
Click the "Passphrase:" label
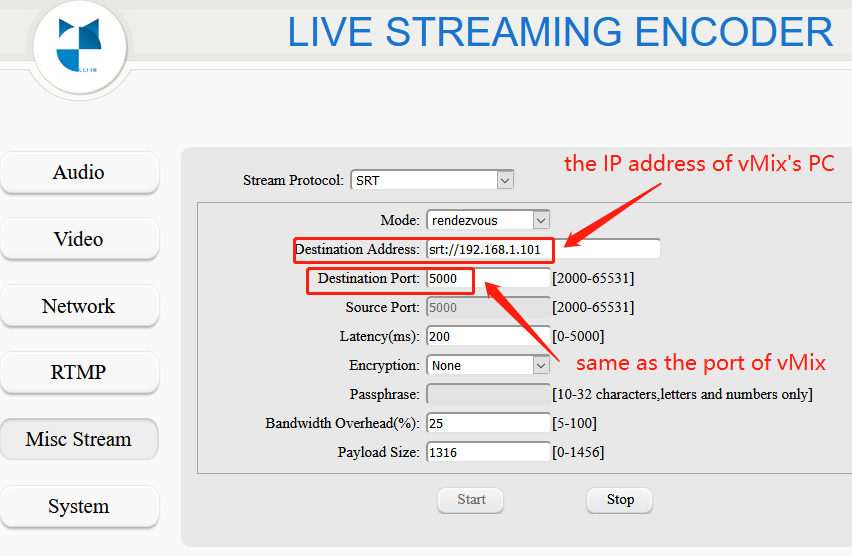[385, 394]
